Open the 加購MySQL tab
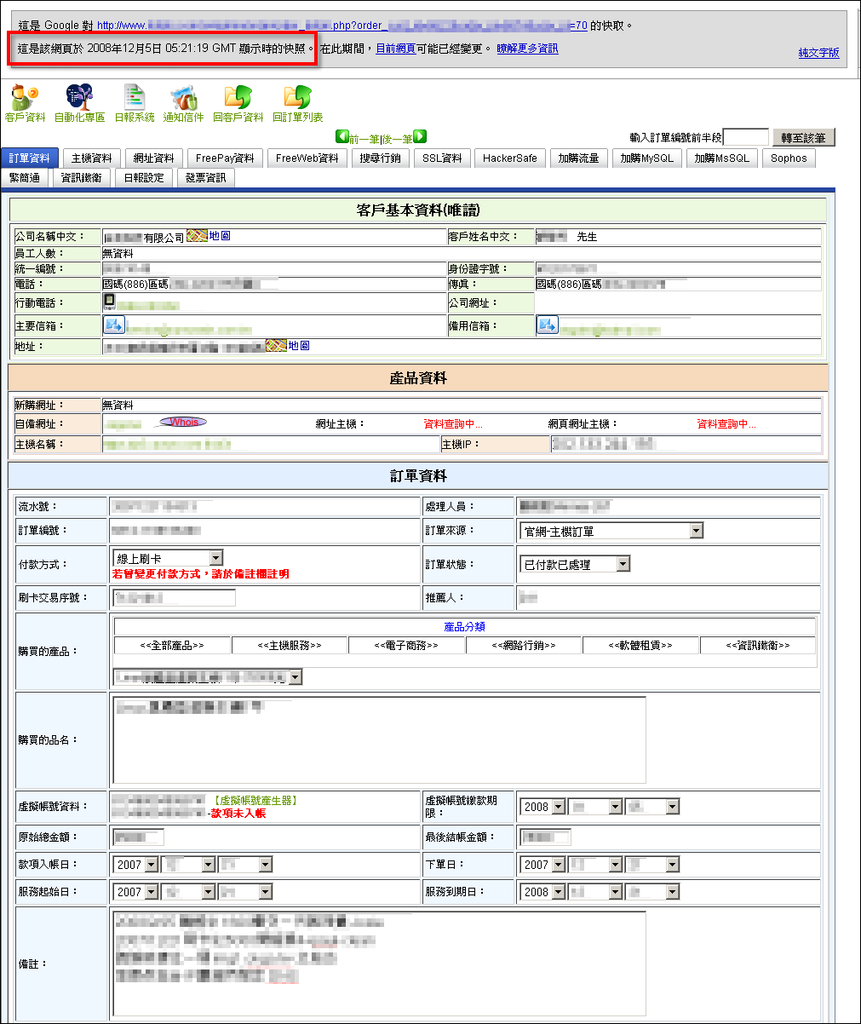Screen dimensions: 861x1024 (647, 158)
